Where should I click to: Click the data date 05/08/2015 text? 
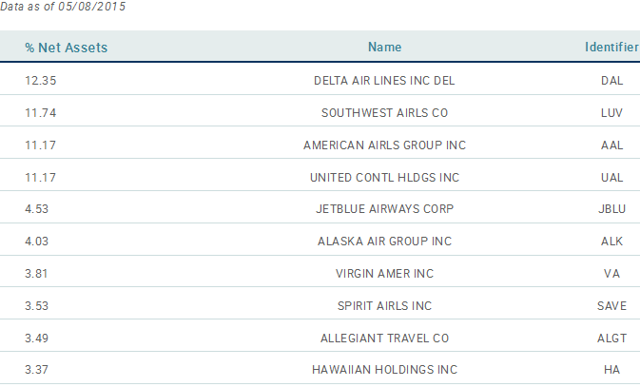coord(91,7)
